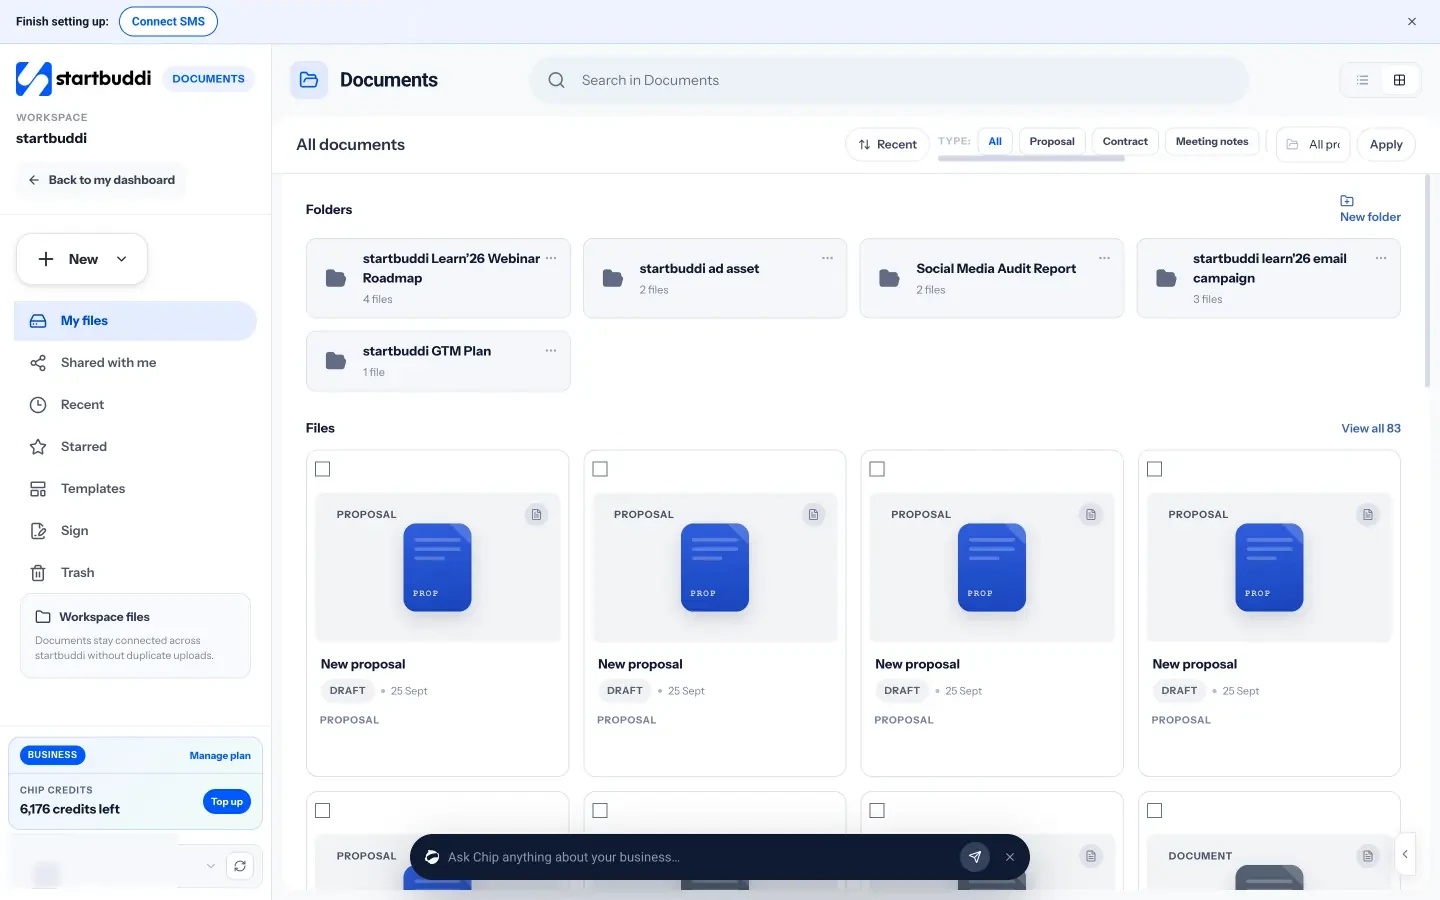
Task: Click document icon on fourth proposal card
Action: tap(1368, 514)
